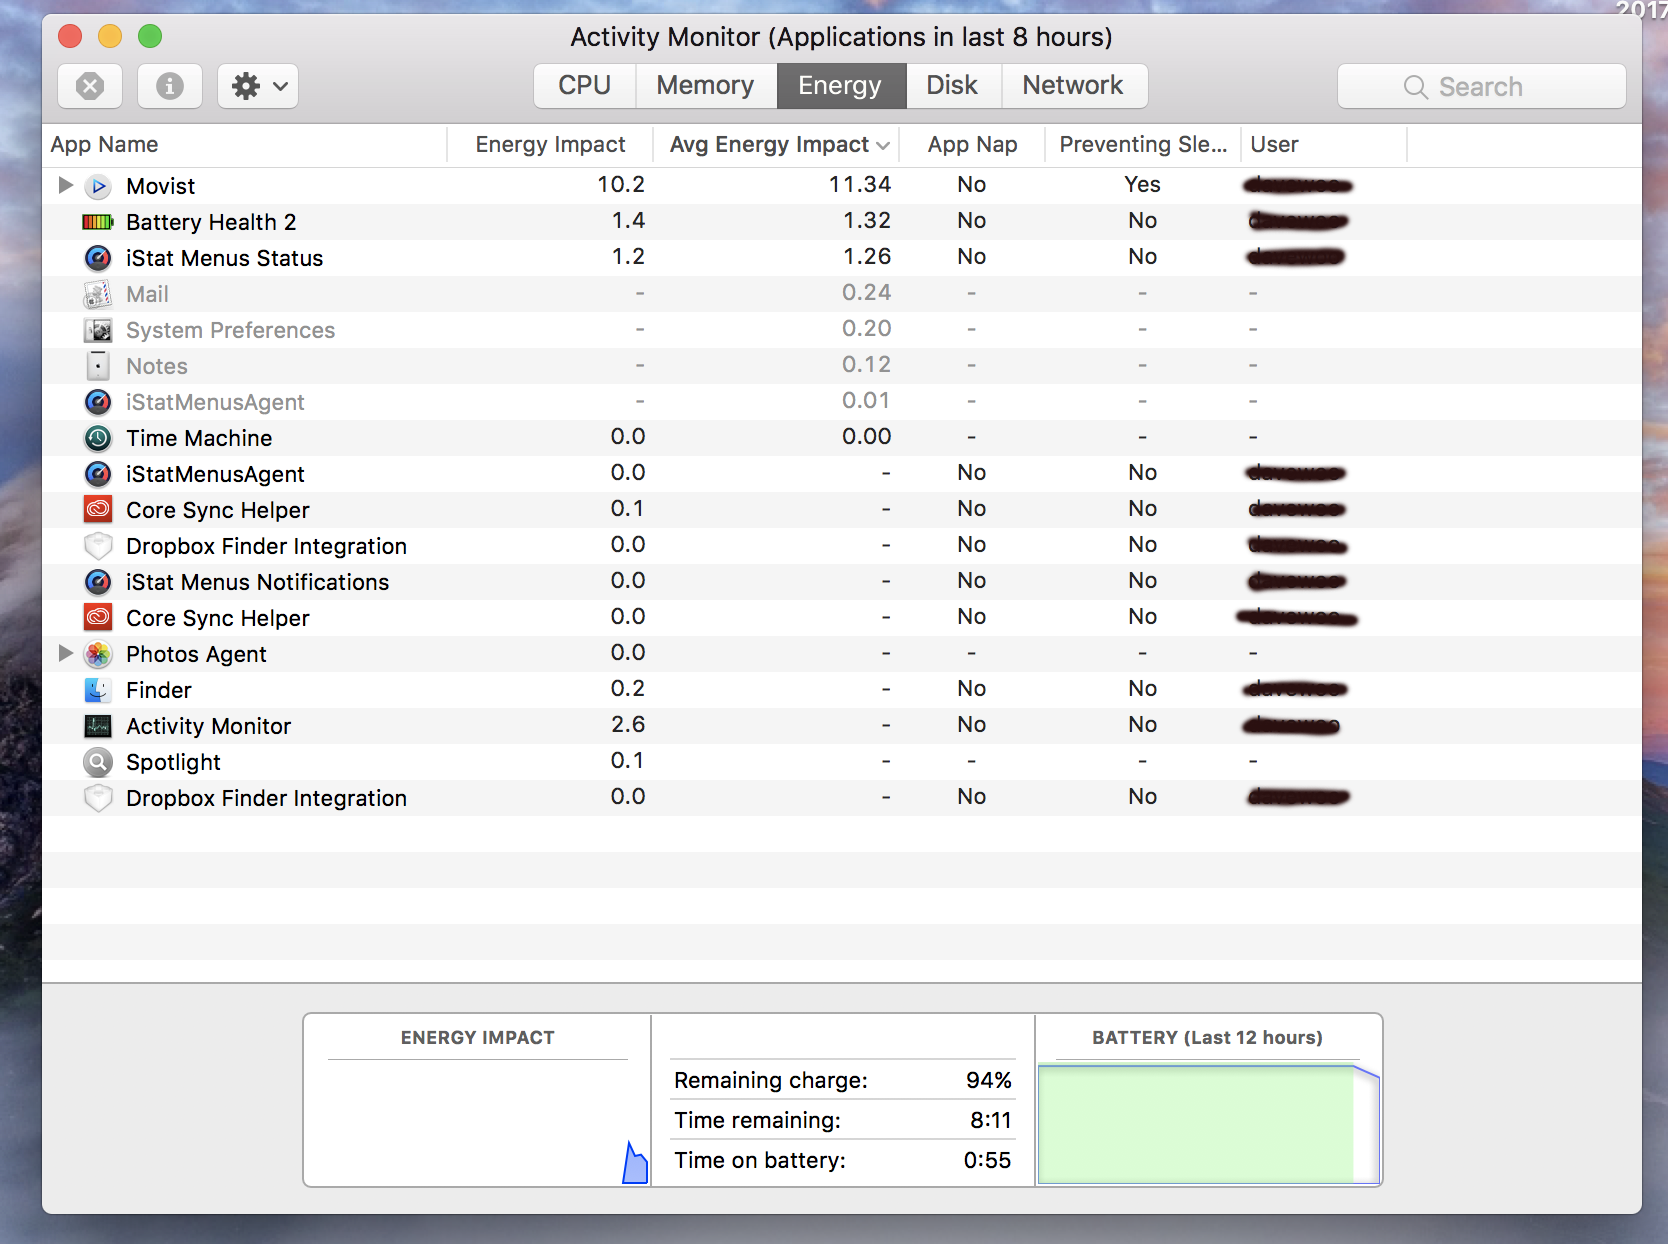Click the search magnifier icon

1415,87
